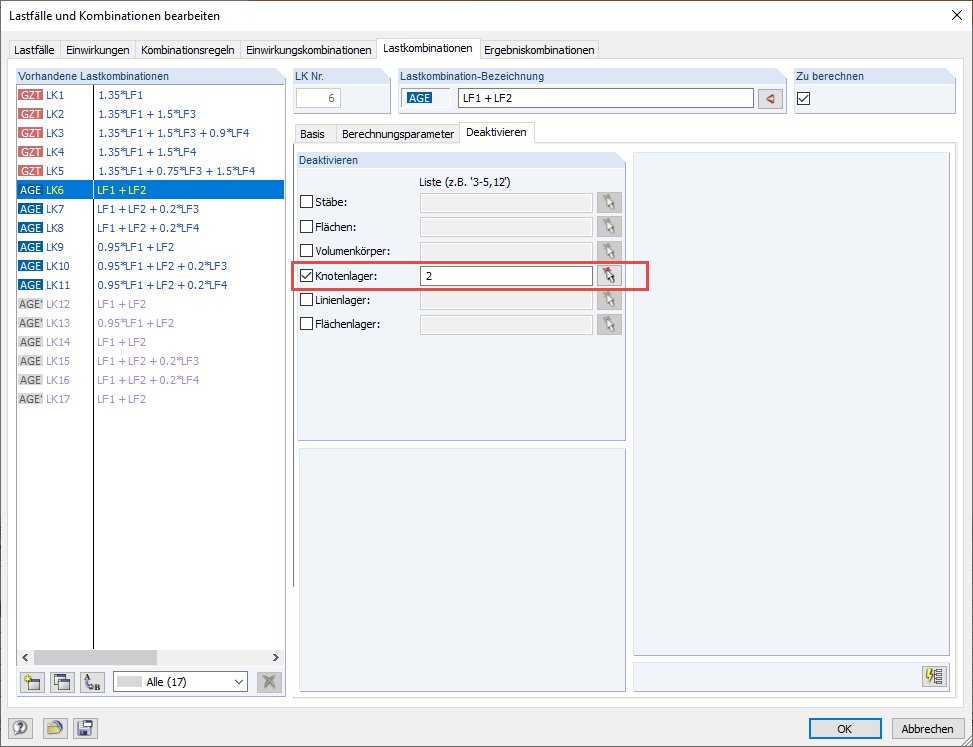This screenshot has width=973, height=747.
Task: Click the pick Flächen selection icon
Action: 609,226
